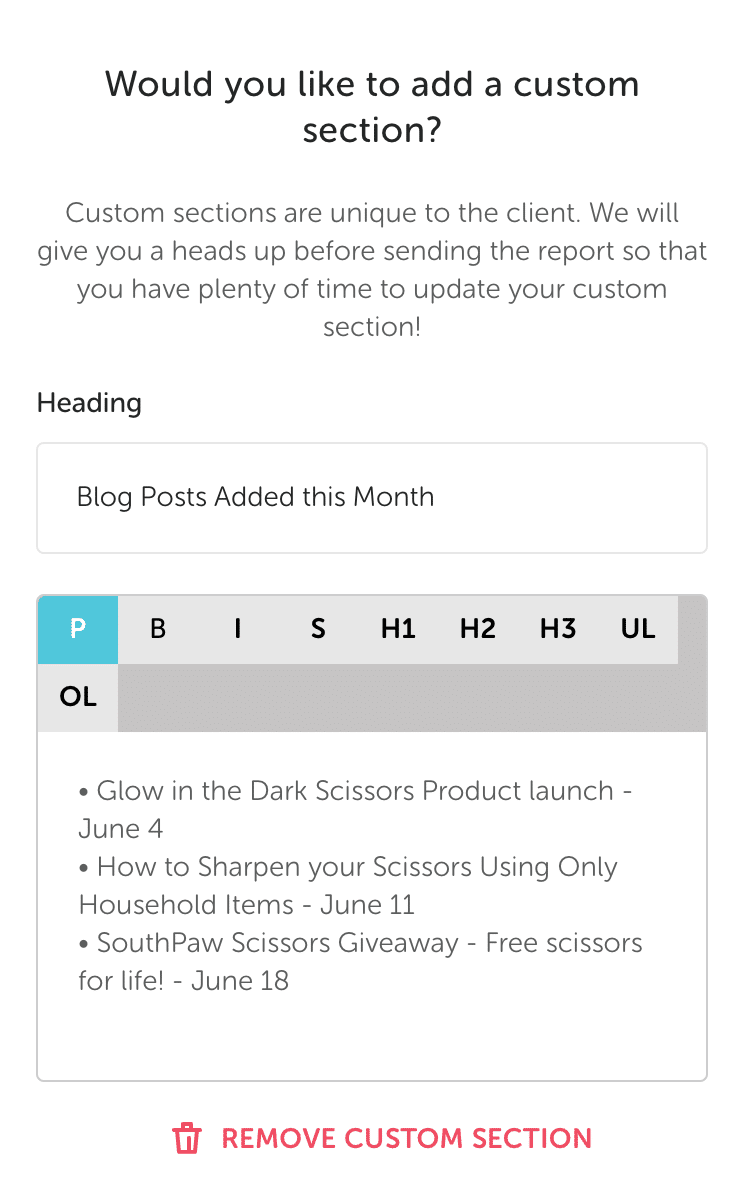750x1196 pixels.
Task: Insert unordered list with UL button
Action: click(638, 630)
